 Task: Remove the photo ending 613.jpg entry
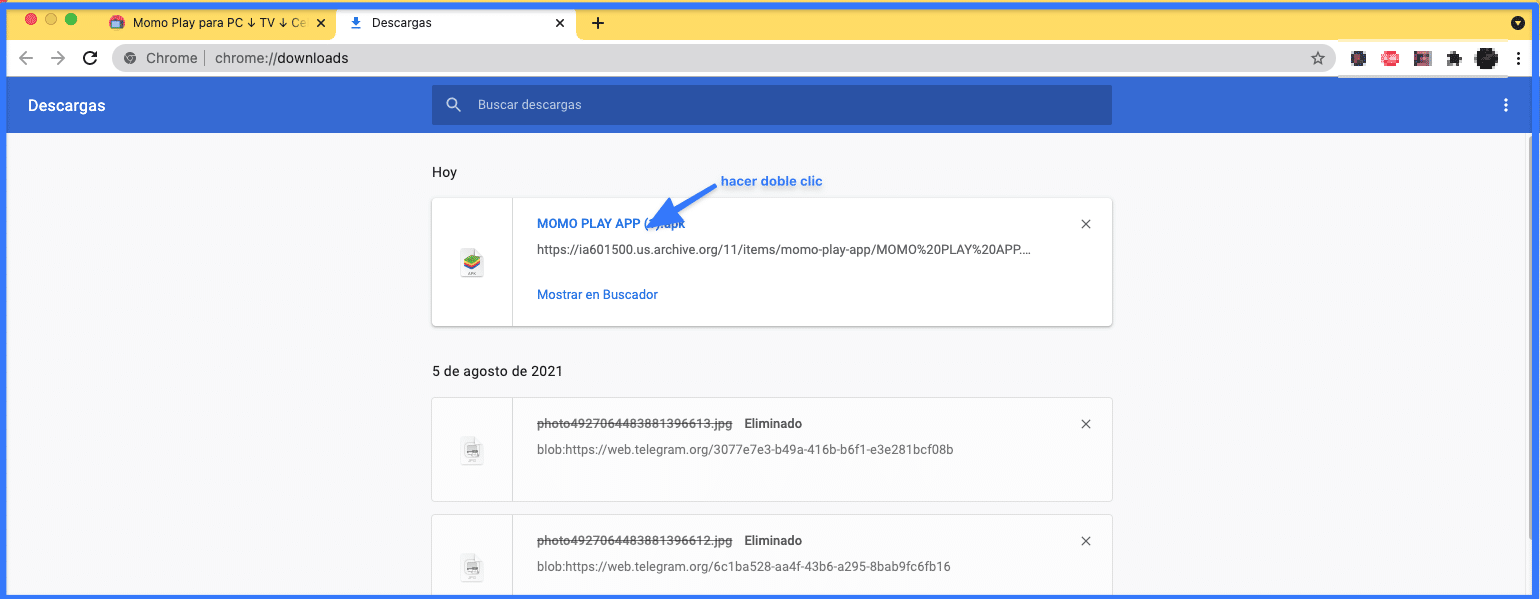click(x=1086, y=424)
